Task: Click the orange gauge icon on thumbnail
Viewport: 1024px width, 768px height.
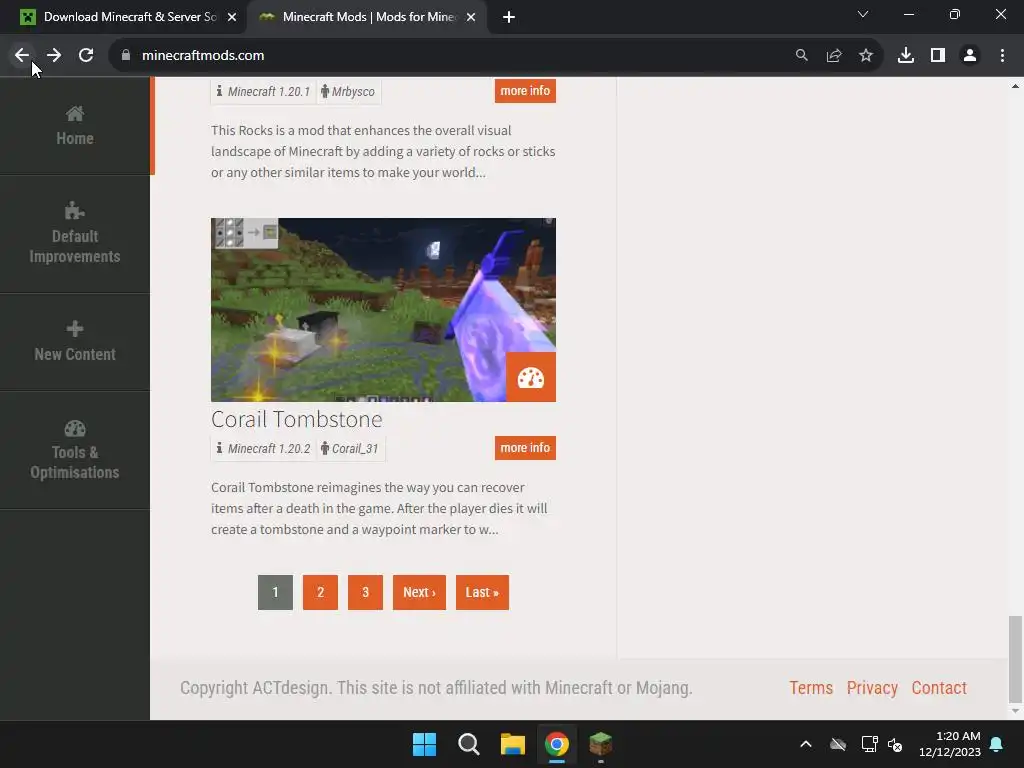Action: click(x=531, y=377)
